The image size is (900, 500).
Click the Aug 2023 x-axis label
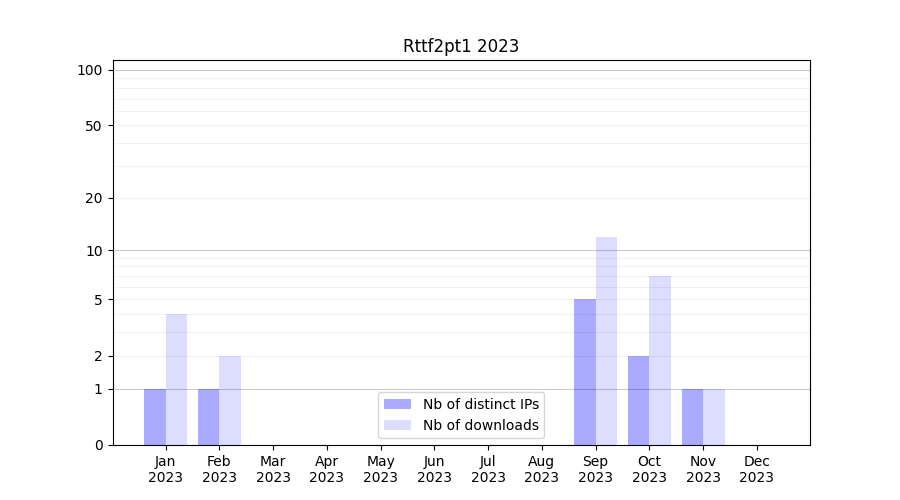point(541,469)
